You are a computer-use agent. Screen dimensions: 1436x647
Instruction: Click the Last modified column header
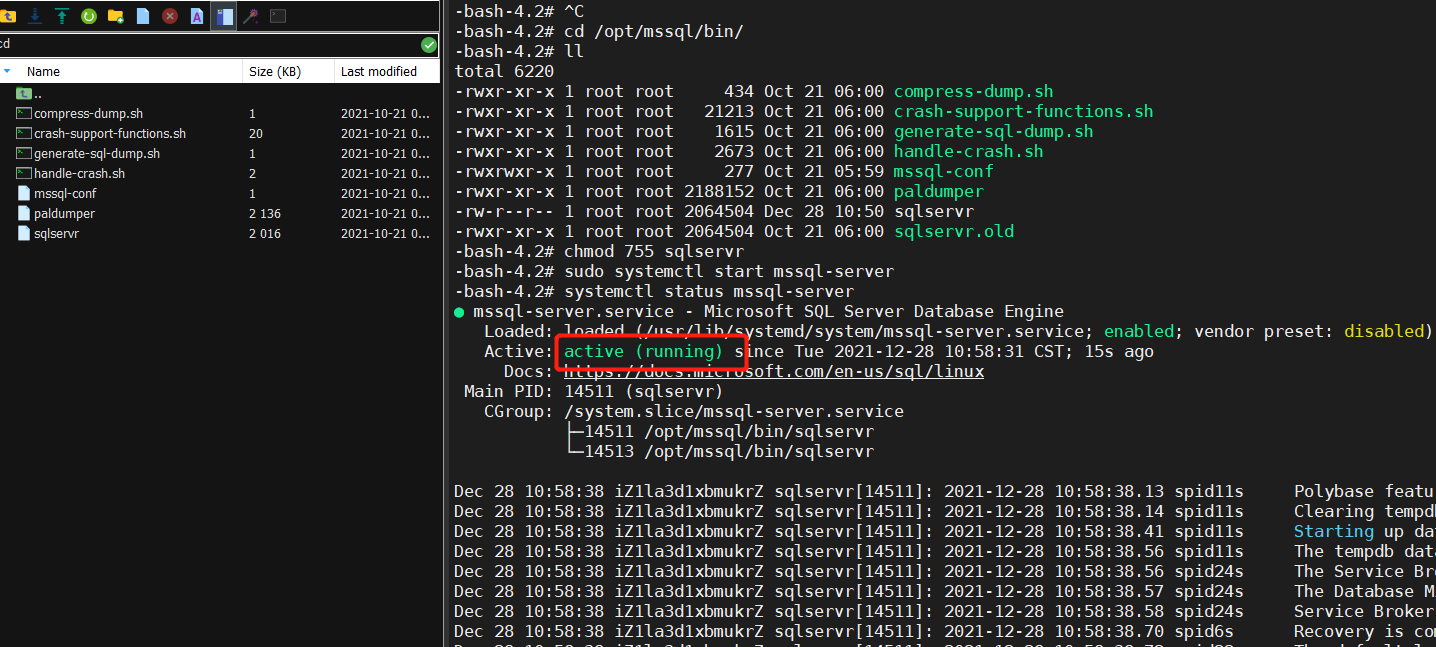coord(377,71)
